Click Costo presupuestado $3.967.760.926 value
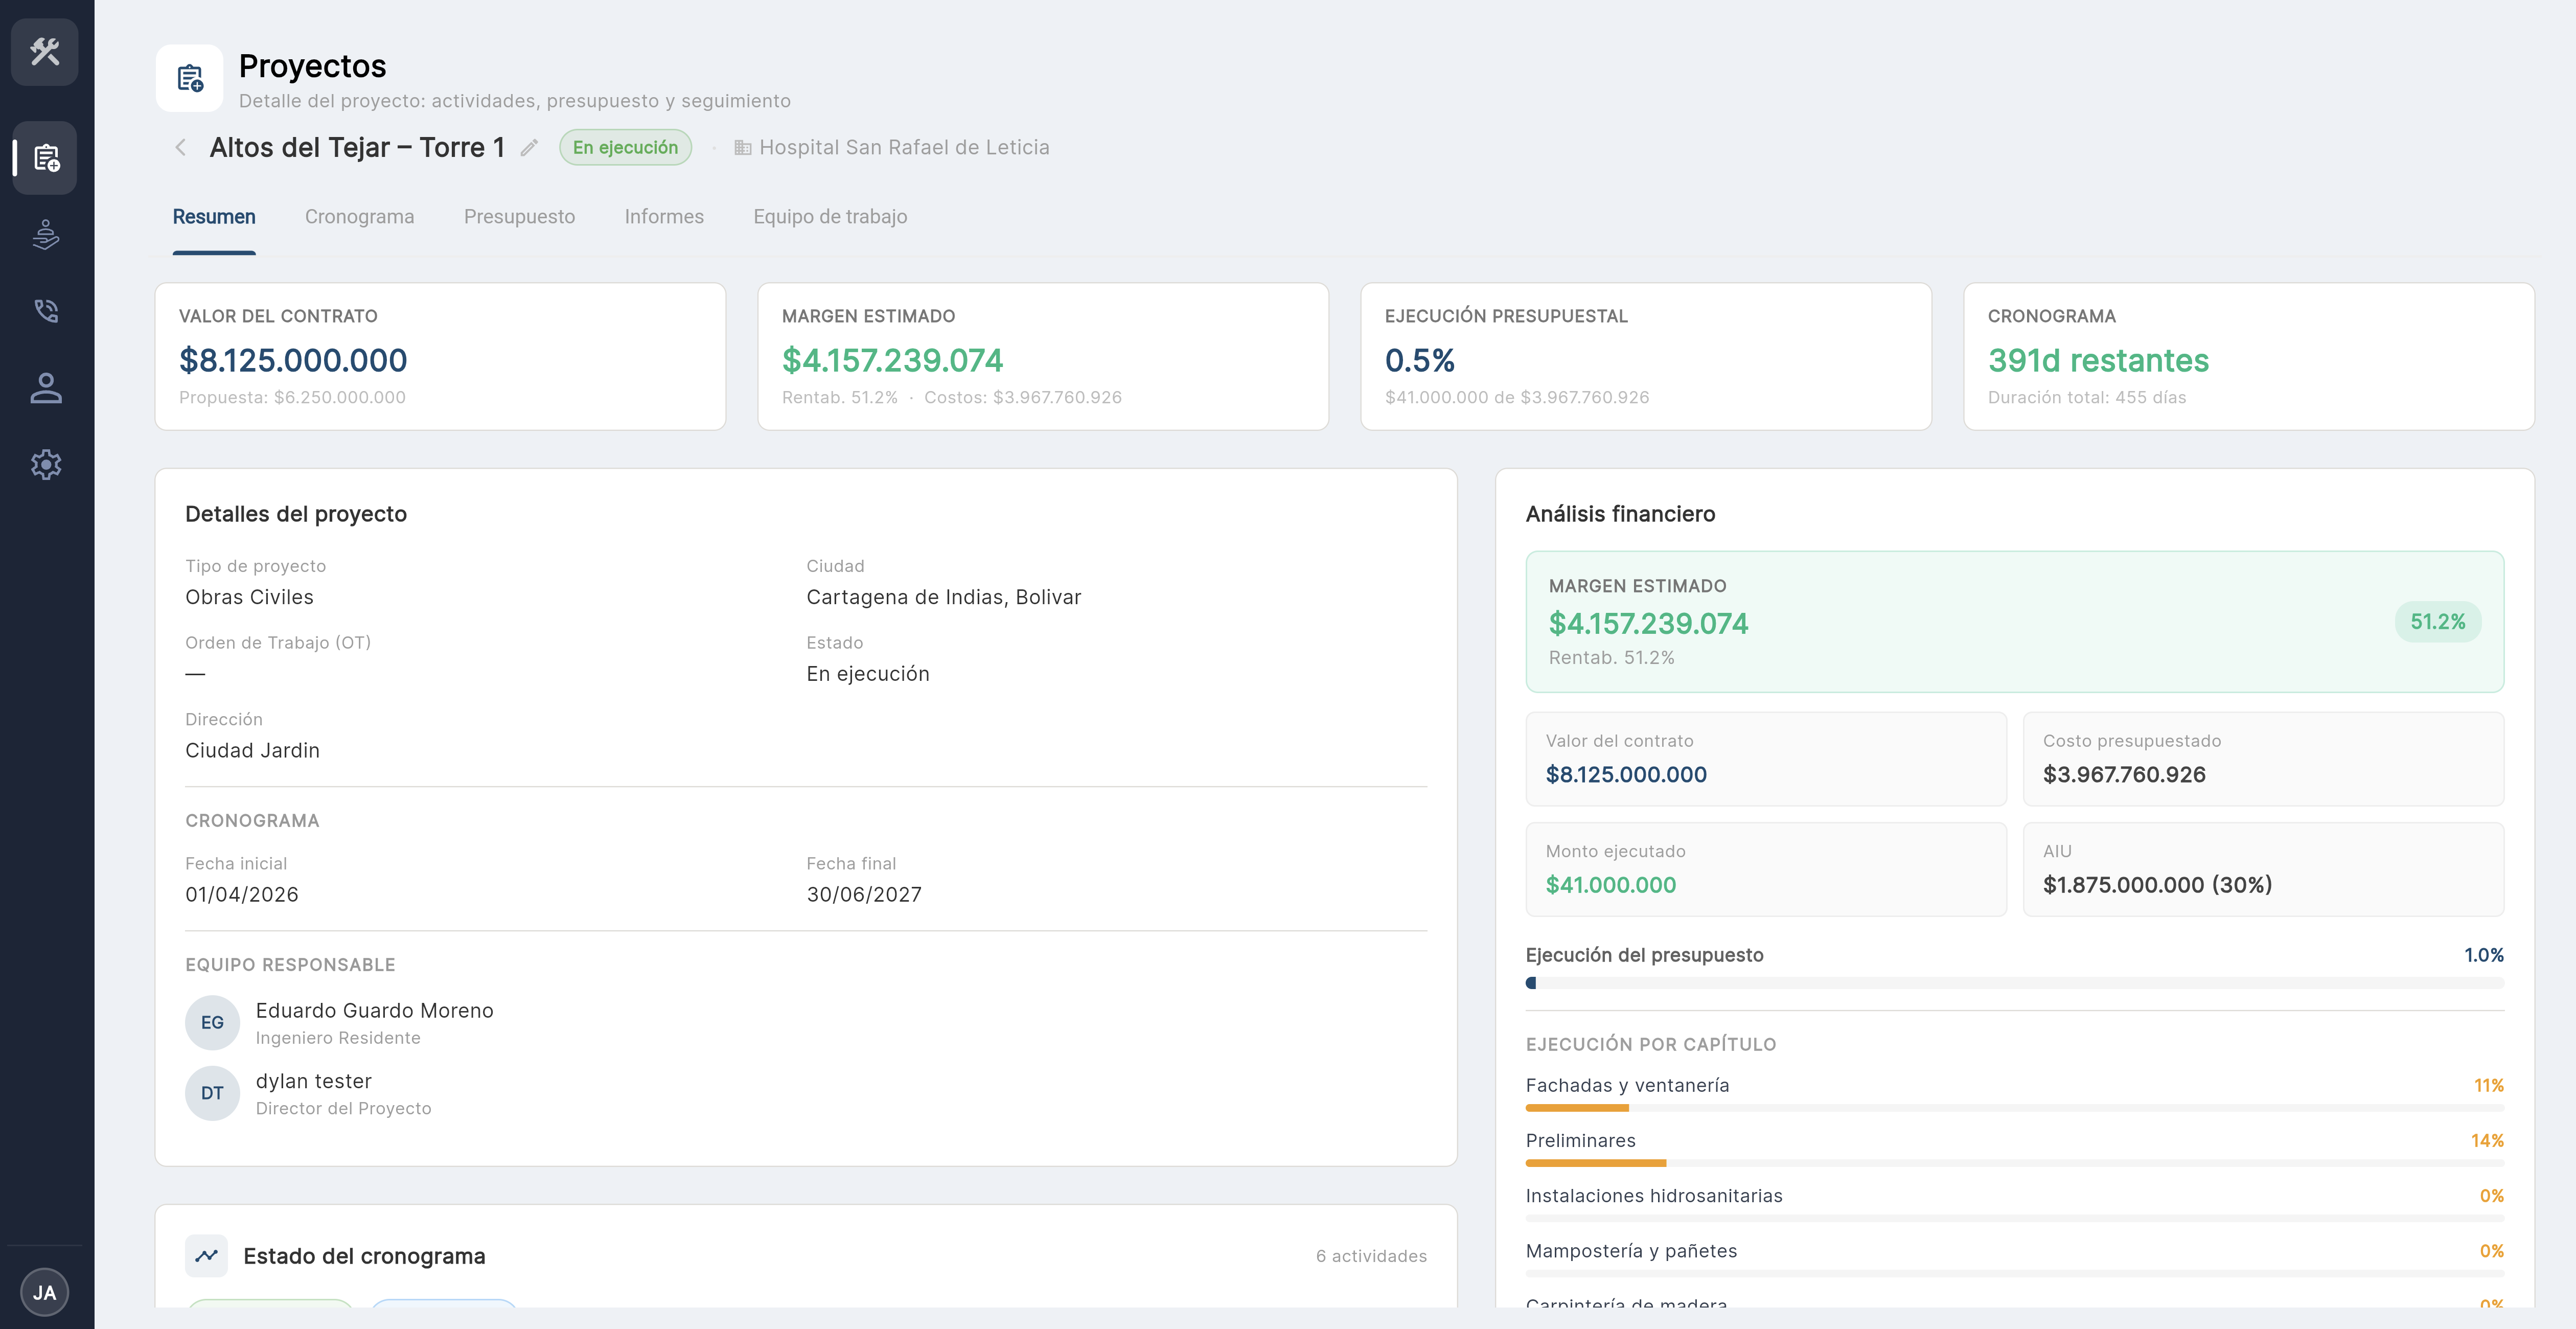 (2124, 774)
